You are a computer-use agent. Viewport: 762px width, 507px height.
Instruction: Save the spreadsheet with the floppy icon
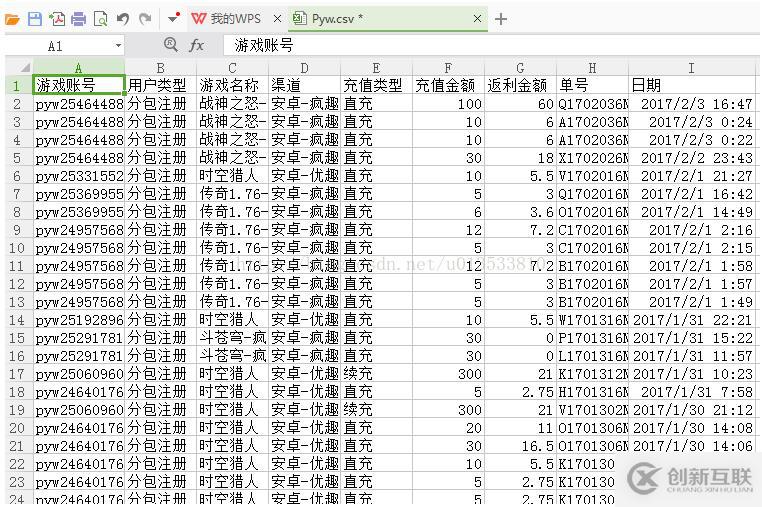[35, 19]
